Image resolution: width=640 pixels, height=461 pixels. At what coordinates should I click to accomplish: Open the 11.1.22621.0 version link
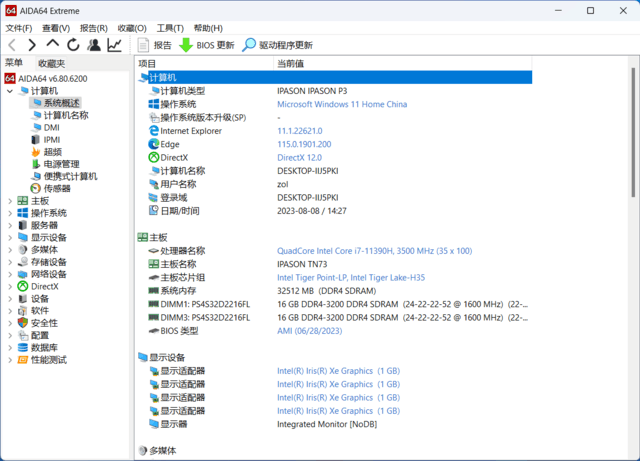click(300, 131)
